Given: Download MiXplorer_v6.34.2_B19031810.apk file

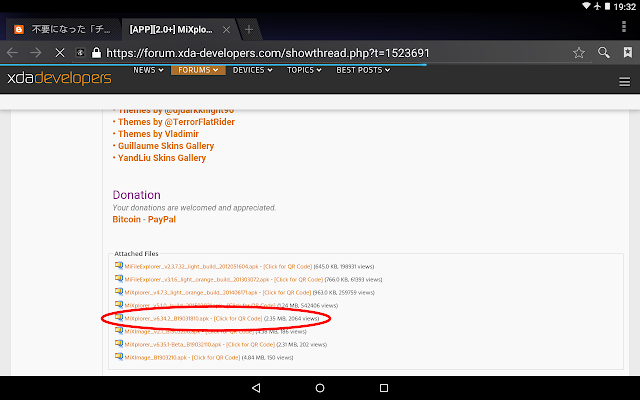Looking at the screenshot, I should click(x=167, y=318).
